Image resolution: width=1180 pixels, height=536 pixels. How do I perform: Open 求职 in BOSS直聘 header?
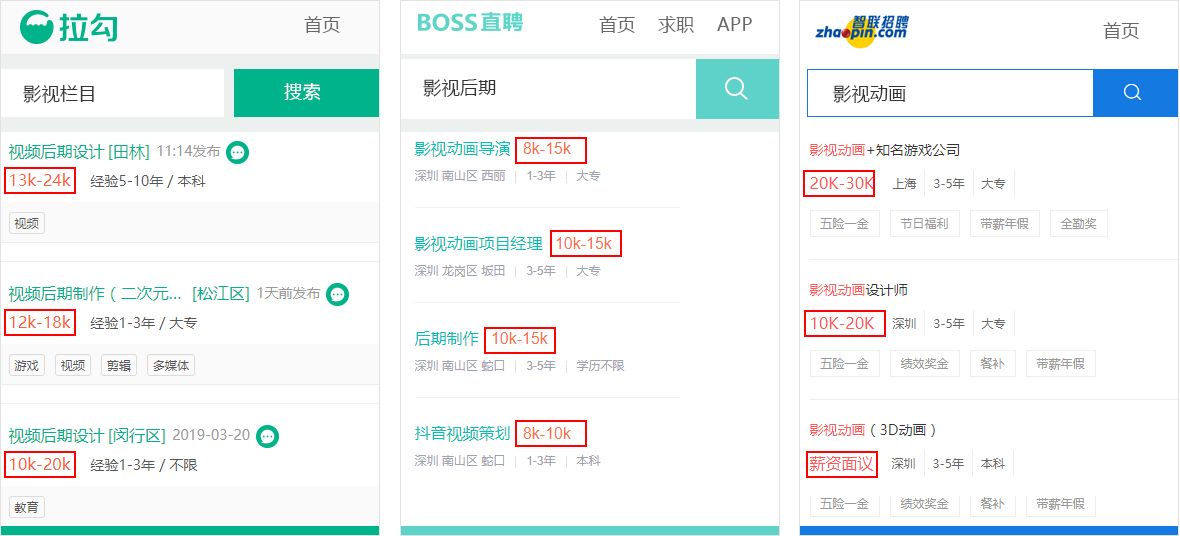pos(676,25)
